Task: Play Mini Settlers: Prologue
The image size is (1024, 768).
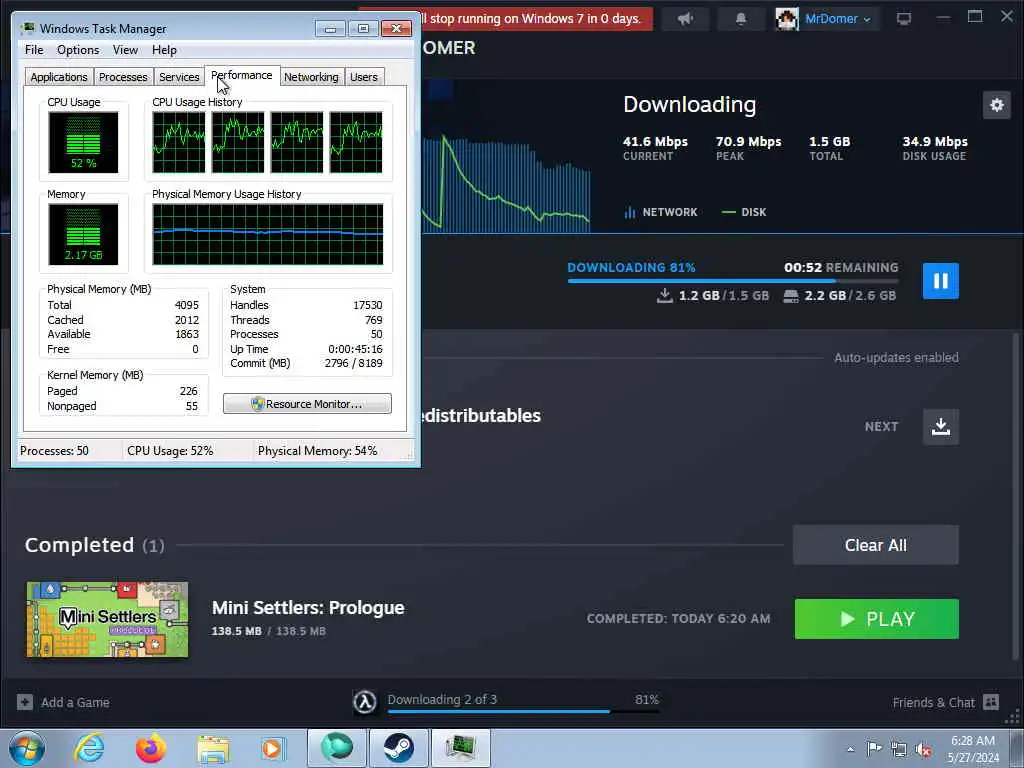Action: pyautogui.click(x=876, y=618)
